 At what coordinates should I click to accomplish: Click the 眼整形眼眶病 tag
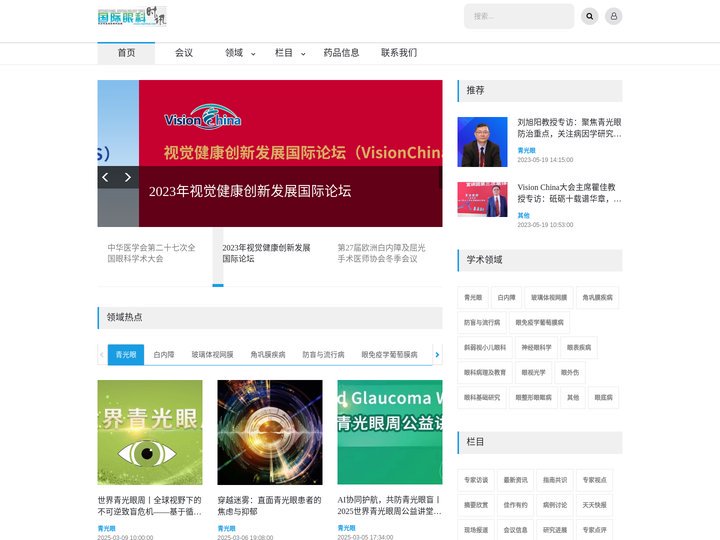click(x=534, y=397)
